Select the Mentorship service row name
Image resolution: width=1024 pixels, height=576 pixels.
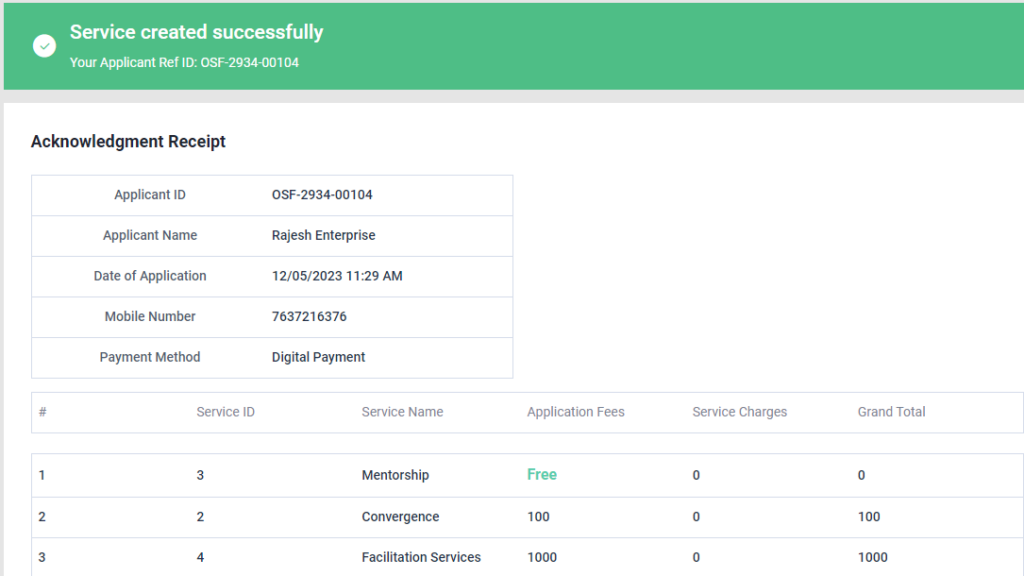[395, 475]
